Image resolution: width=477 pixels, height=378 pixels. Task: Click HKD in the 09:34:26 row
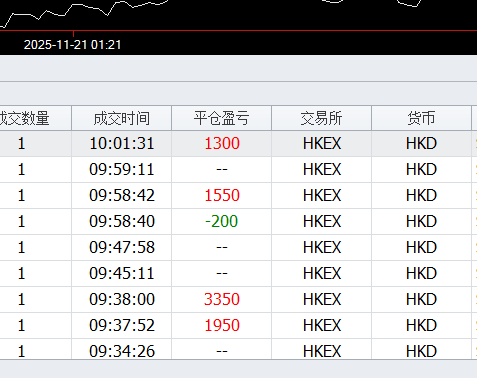coord(421,351)
